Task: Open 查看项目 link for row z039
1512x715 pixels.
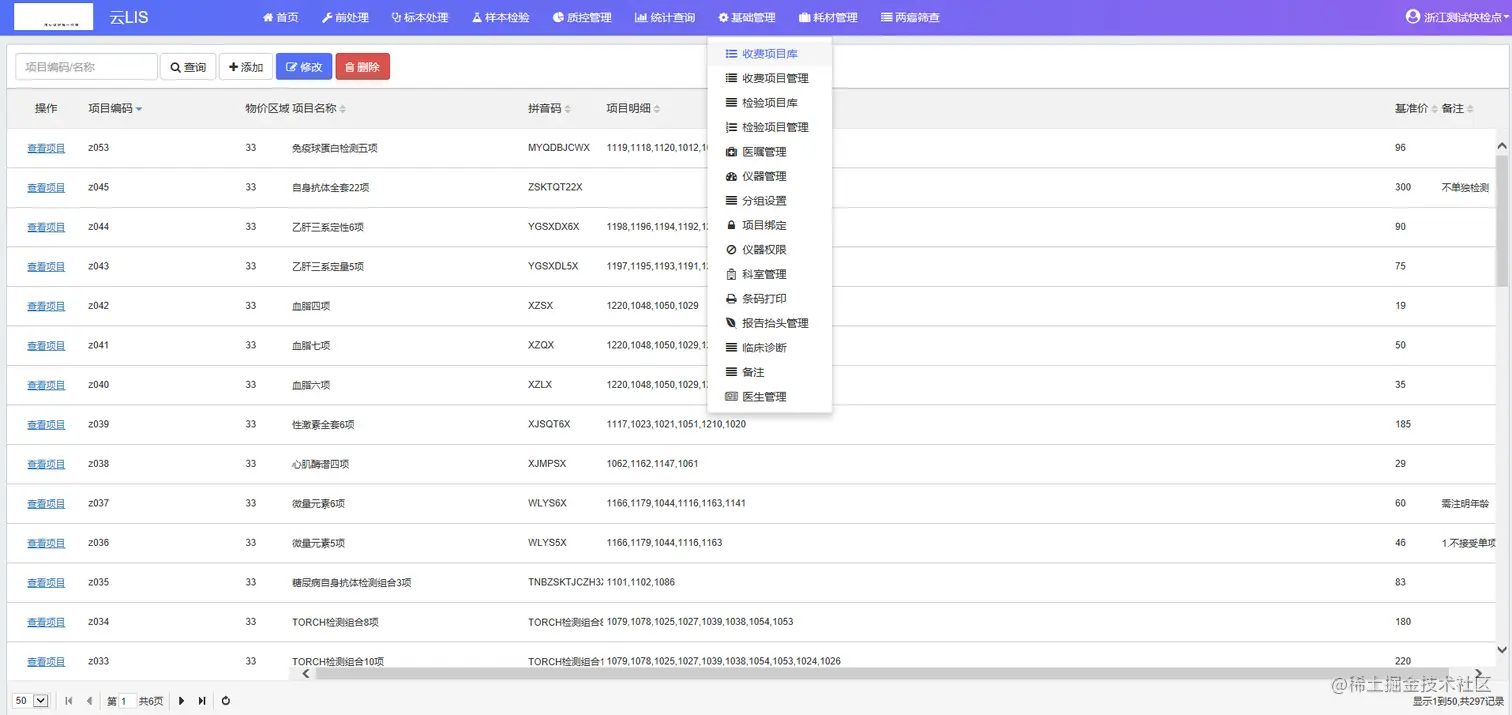Action: [46, 425]
